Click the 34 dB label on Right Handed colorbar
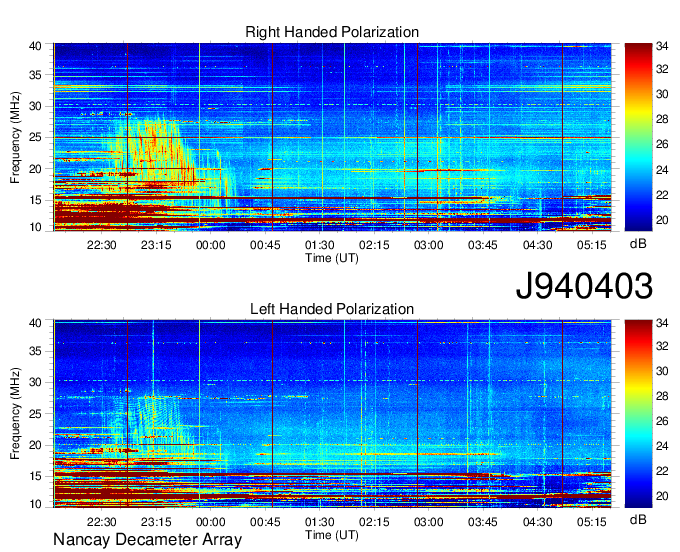 tap(662, 46)
